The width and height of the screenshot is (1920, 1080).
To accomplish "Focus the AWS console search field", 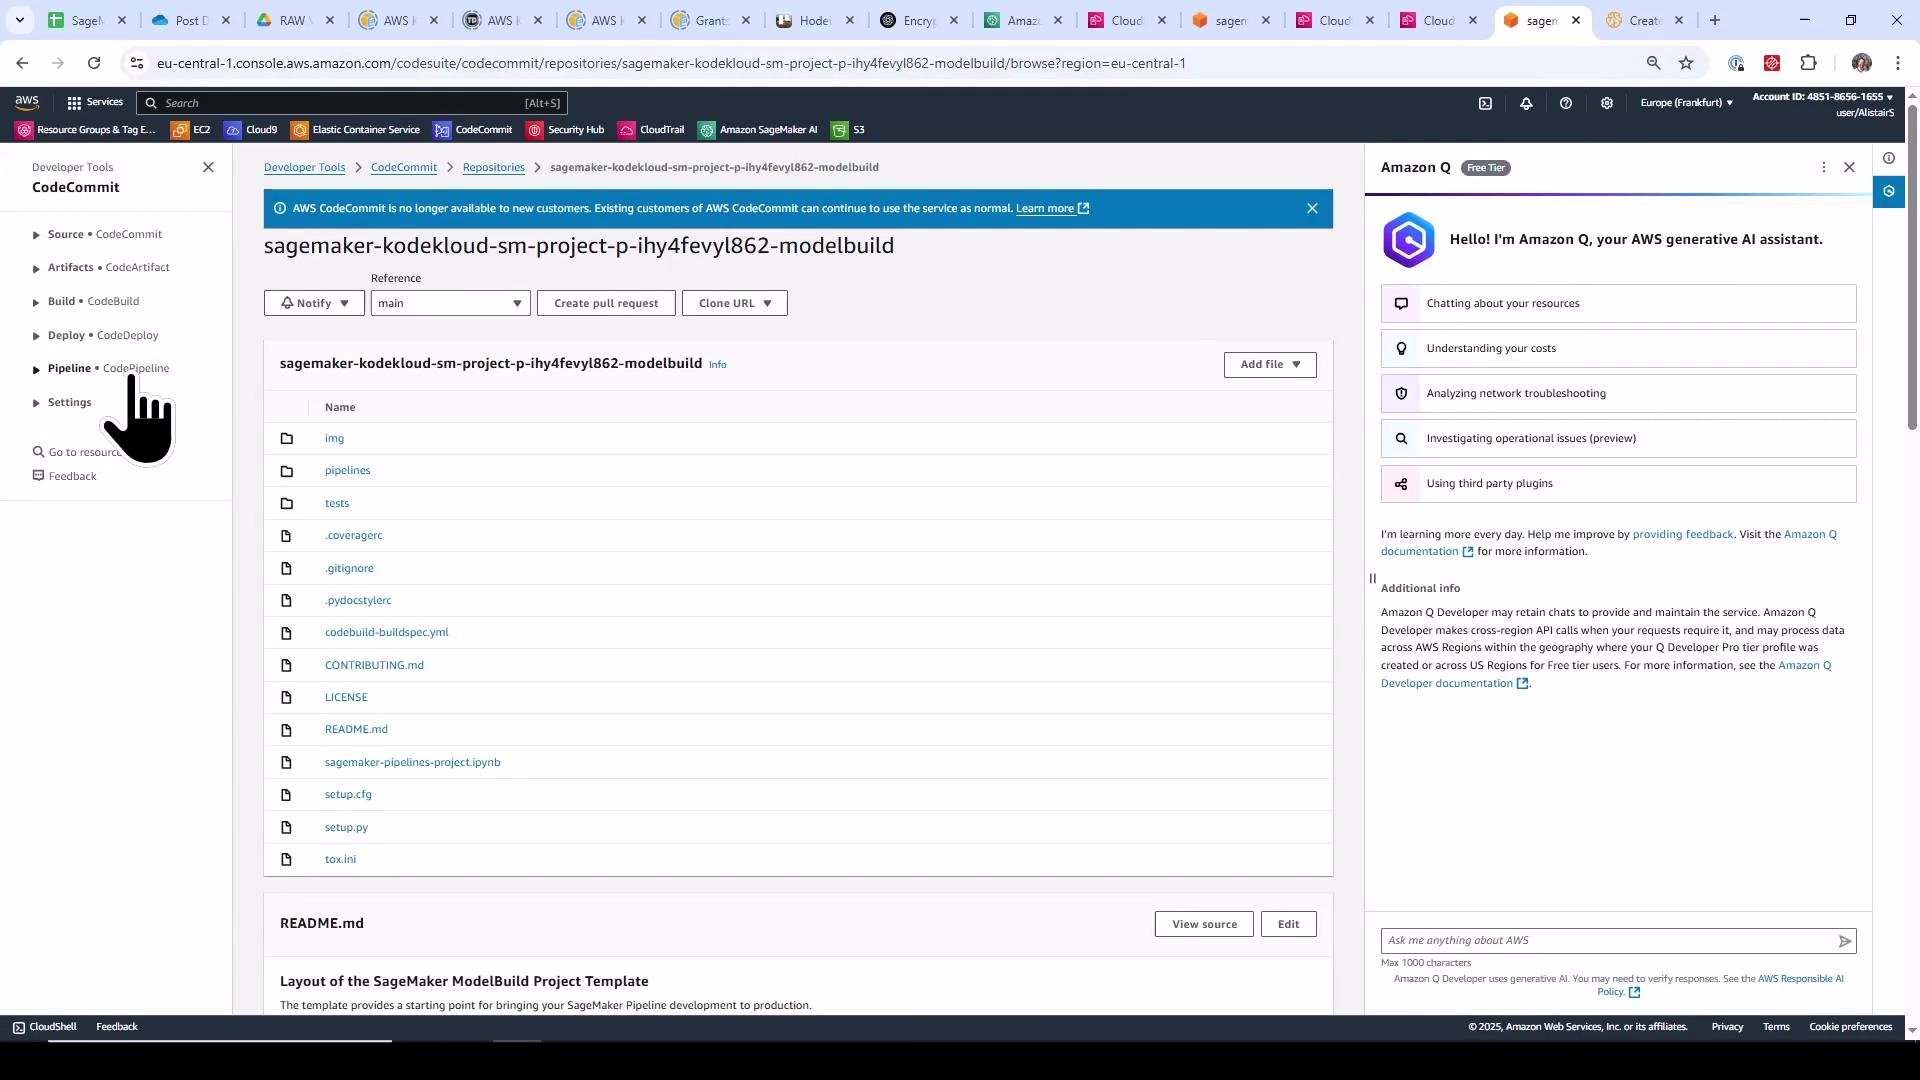I will pyautogui.click(x=352, y=103).
